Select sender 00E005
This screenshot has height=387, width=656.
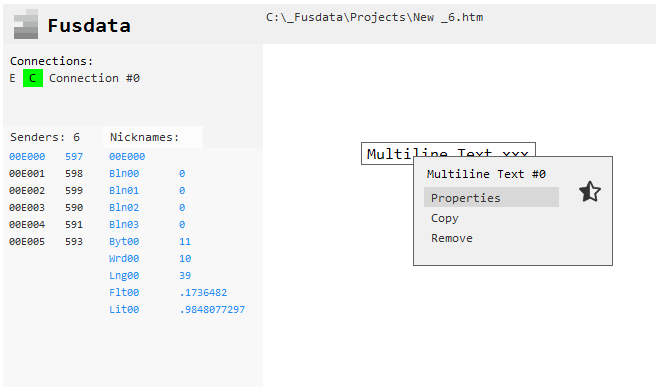(x=27, y=241)
